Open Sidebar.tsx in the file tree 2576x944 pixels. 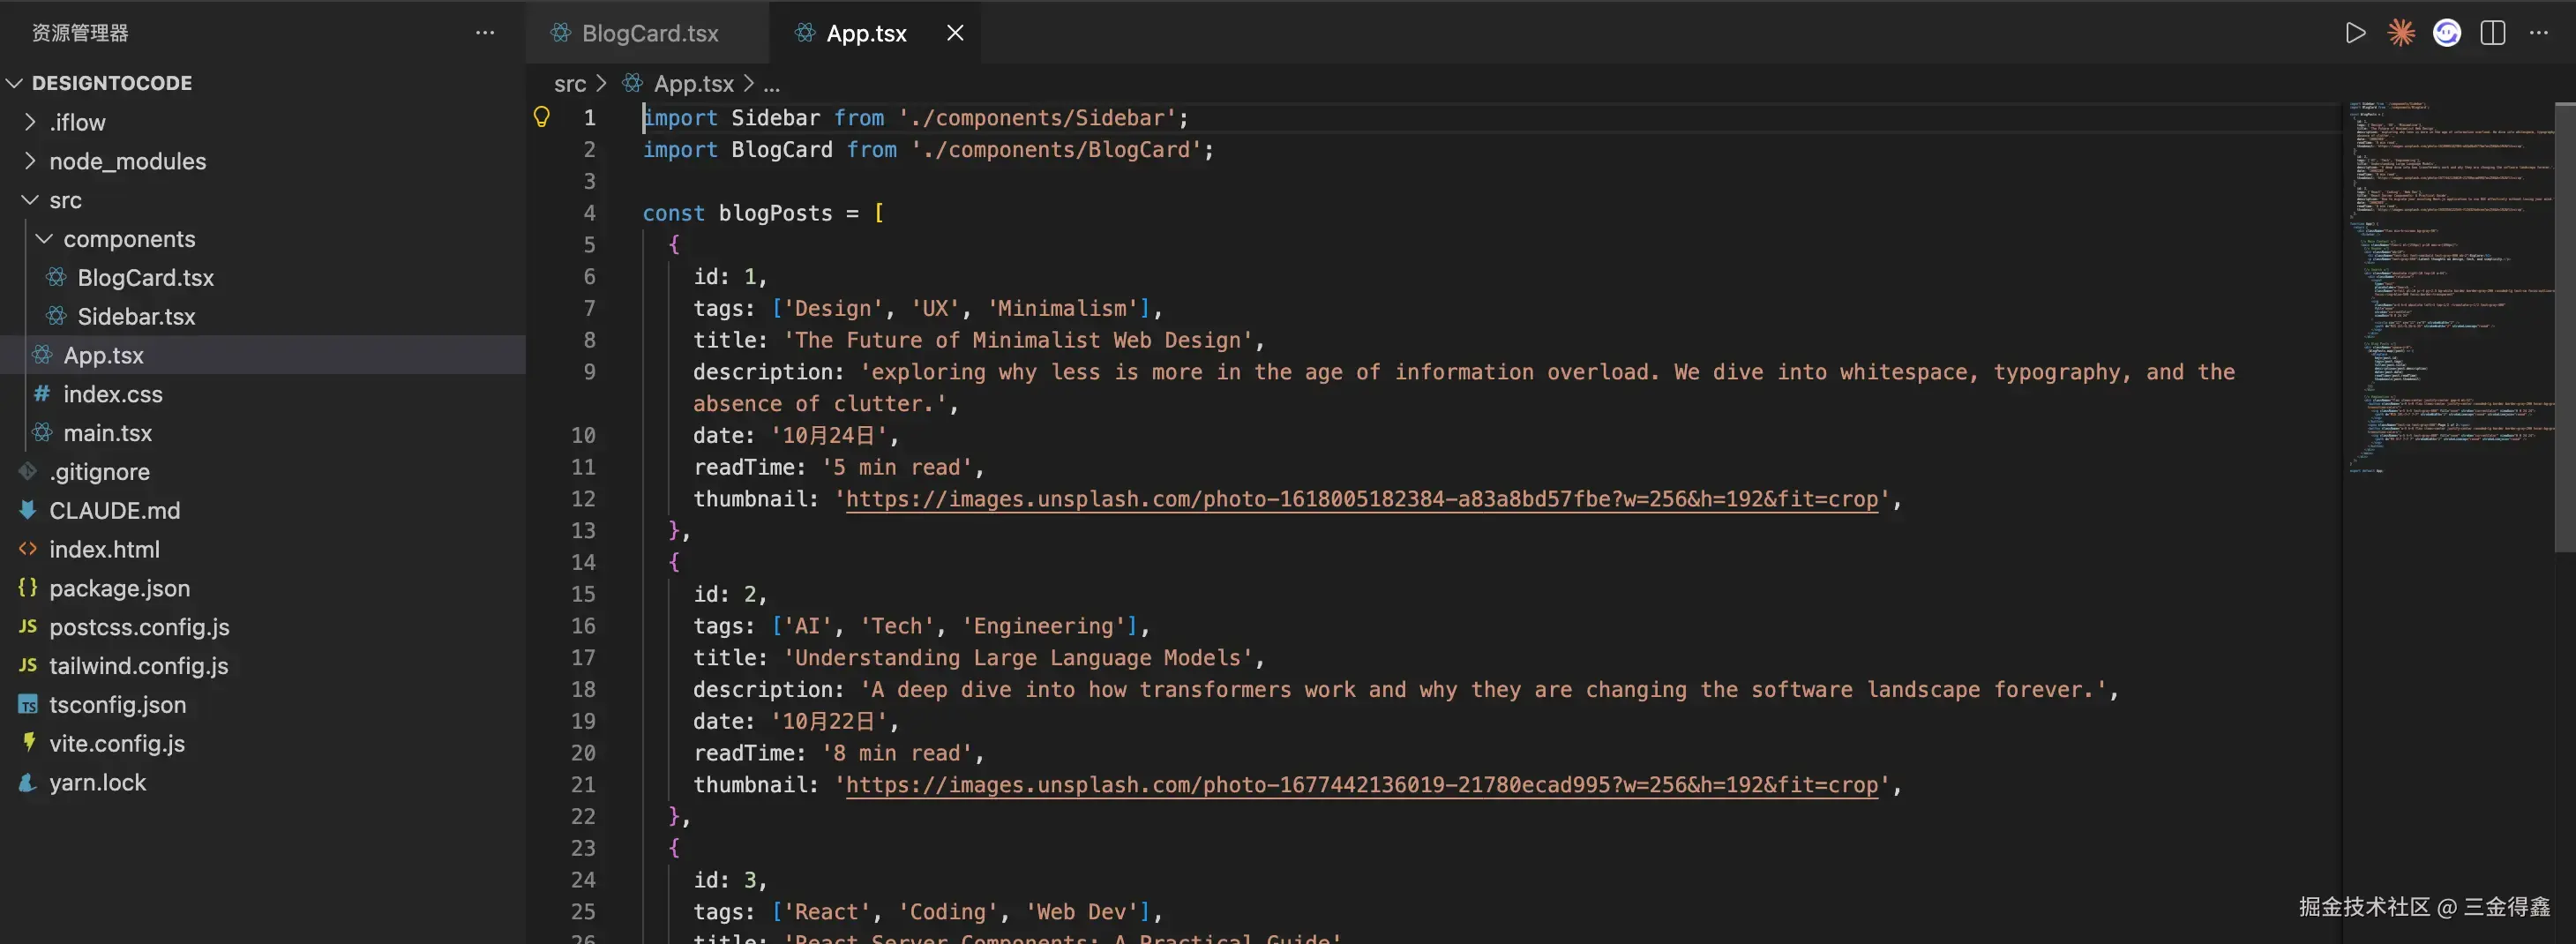tap(136, 316)
